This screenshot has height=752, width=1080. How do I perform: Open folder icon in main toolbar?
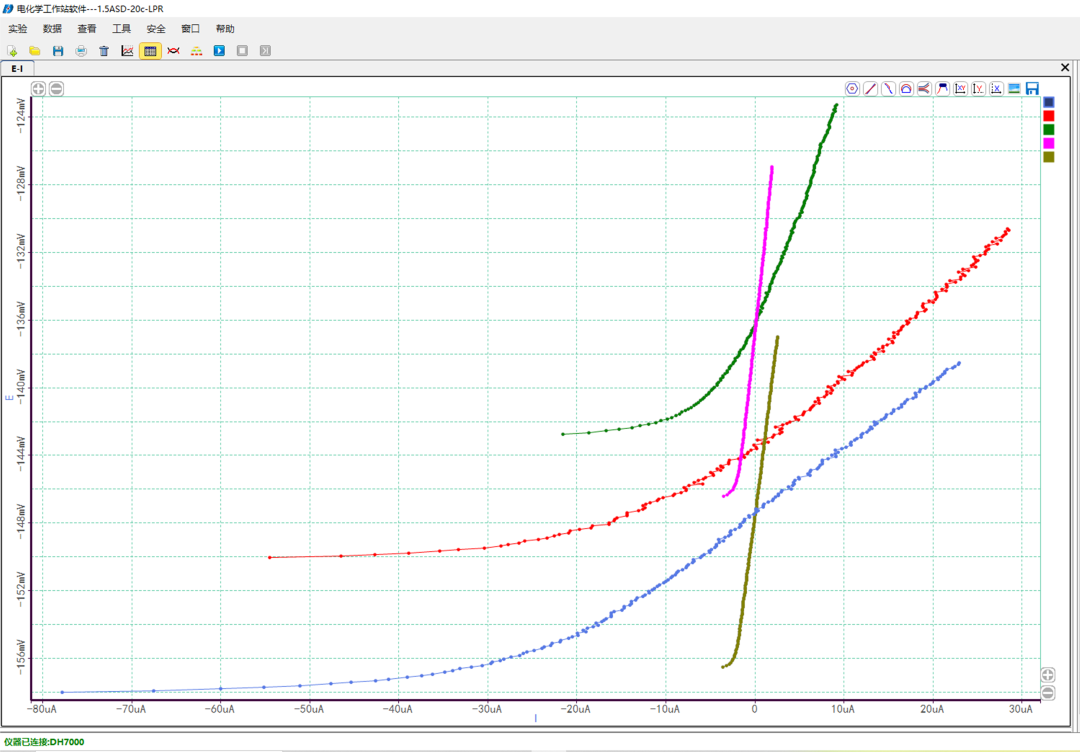click(35, 51)
